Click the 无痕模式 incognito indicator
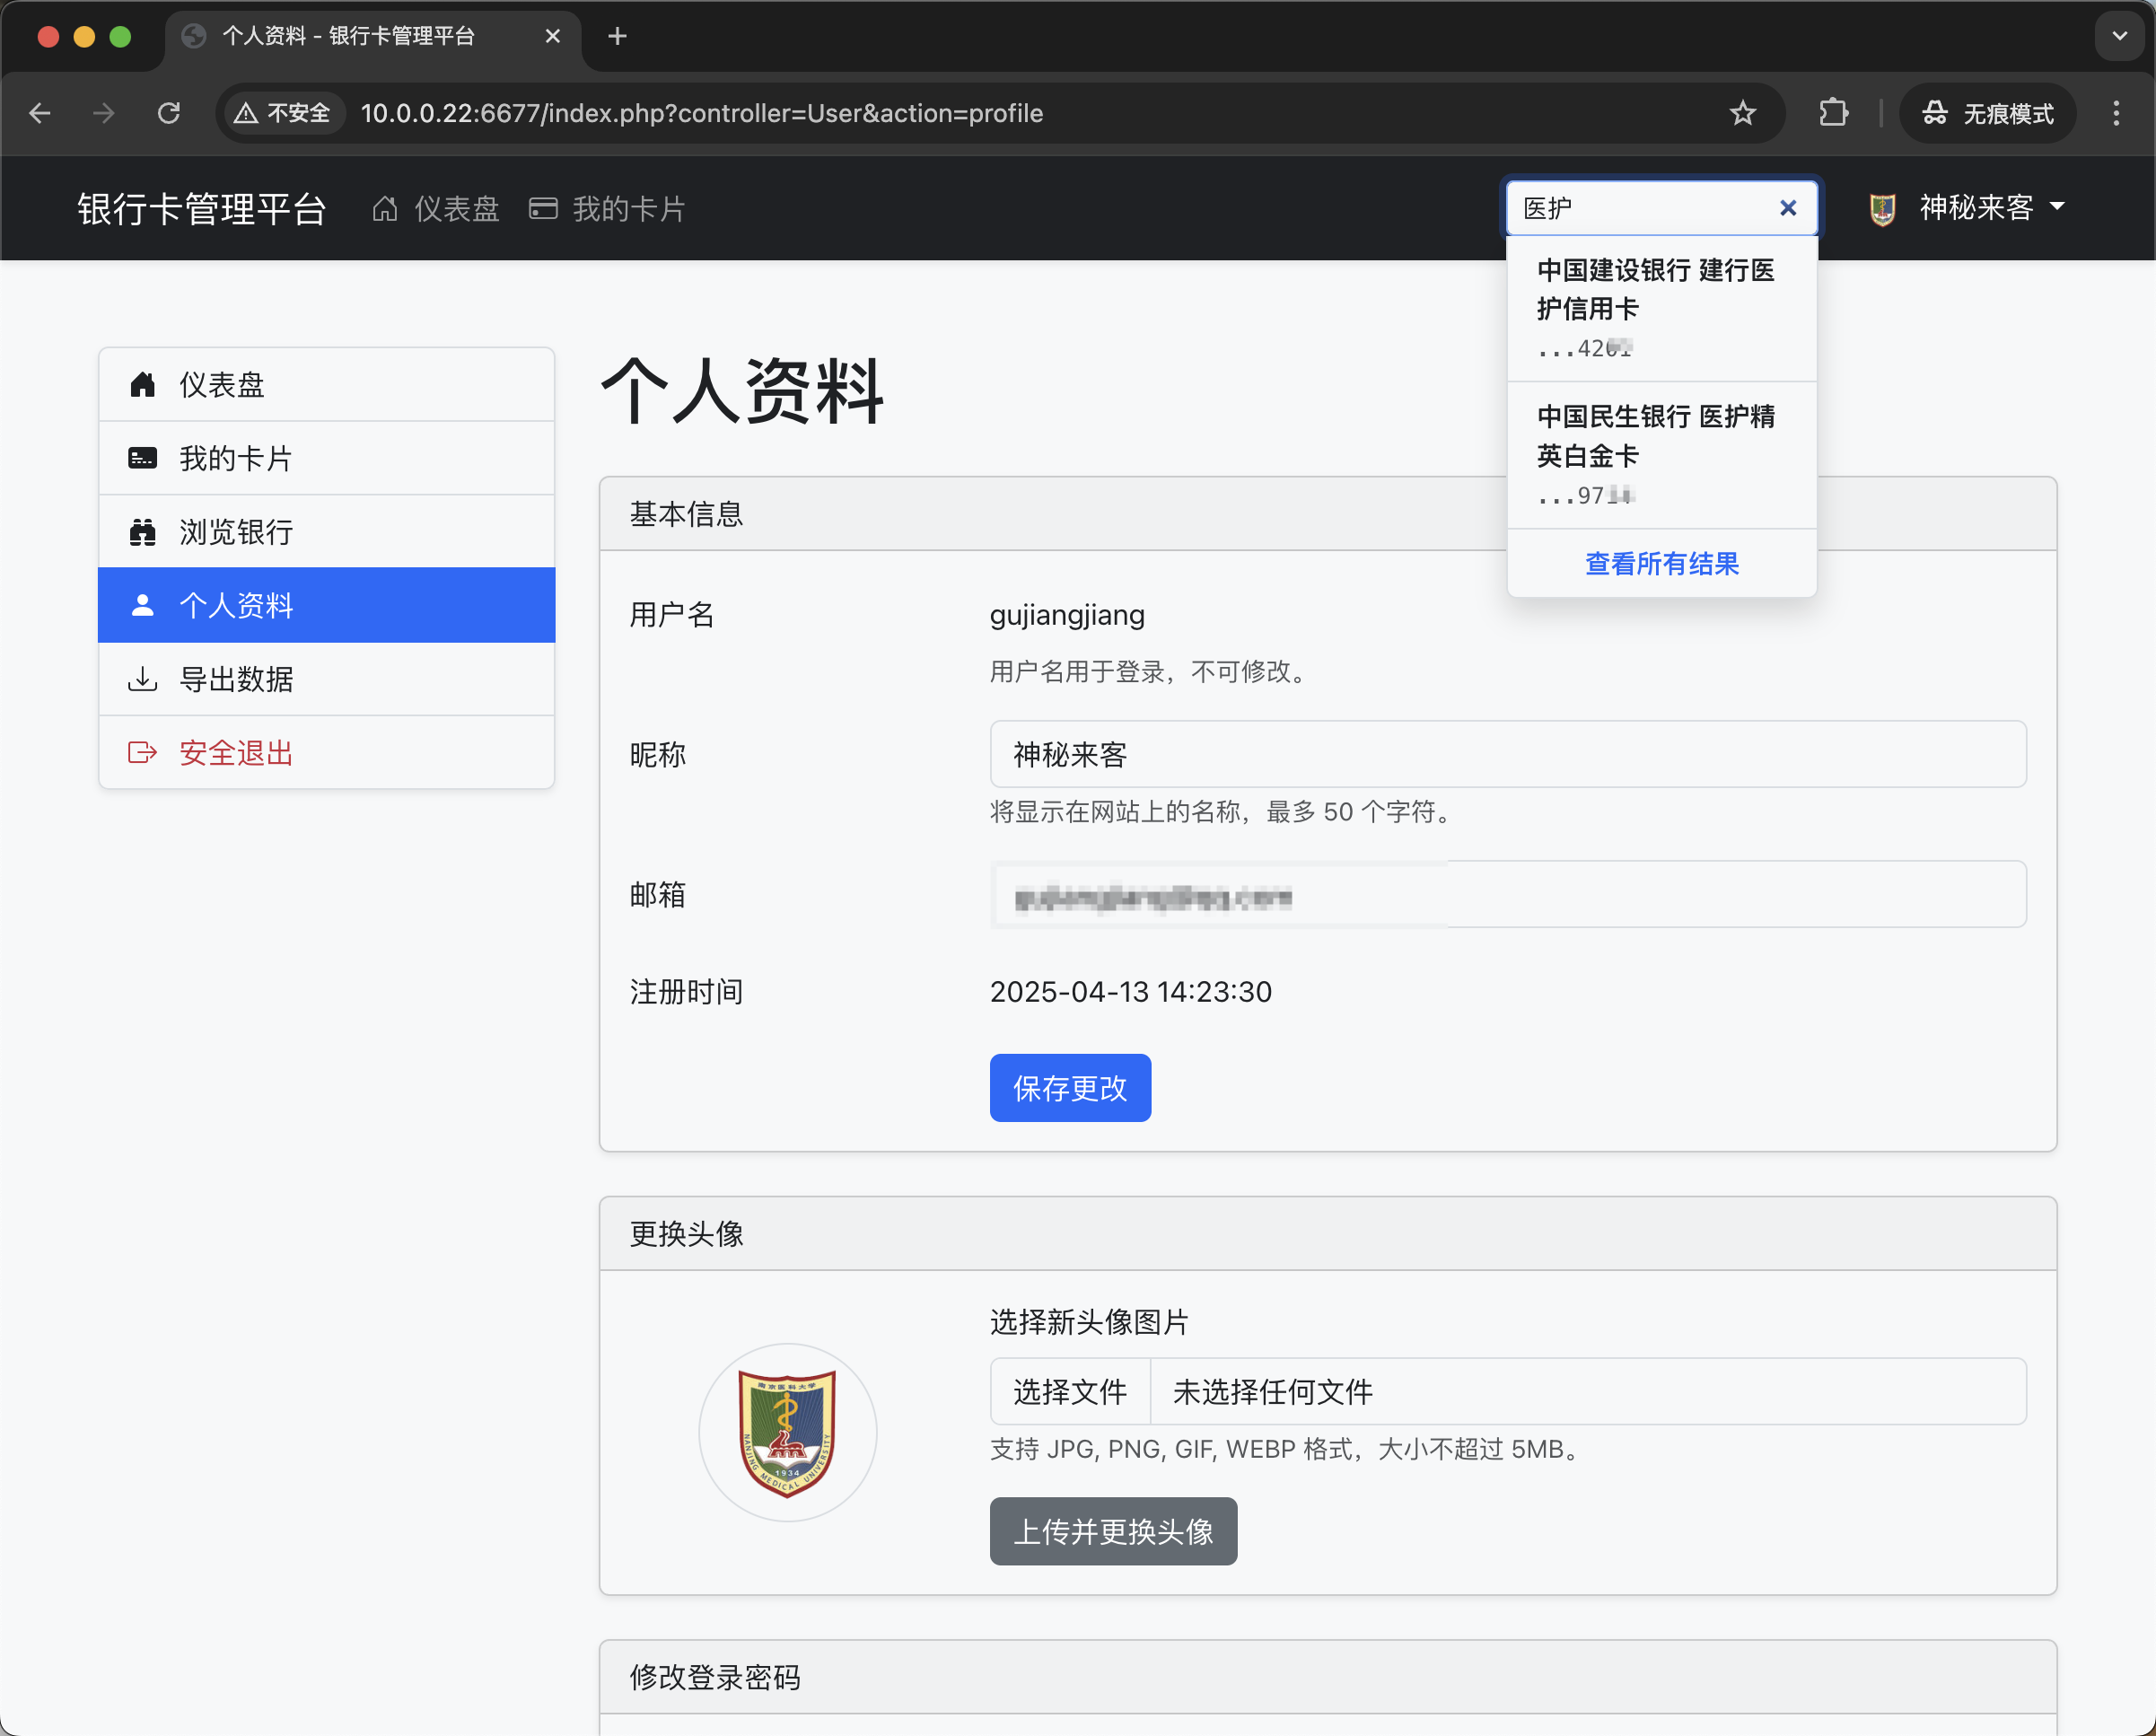This screenshot has width=2156, height=1736. coord(1987,113)
